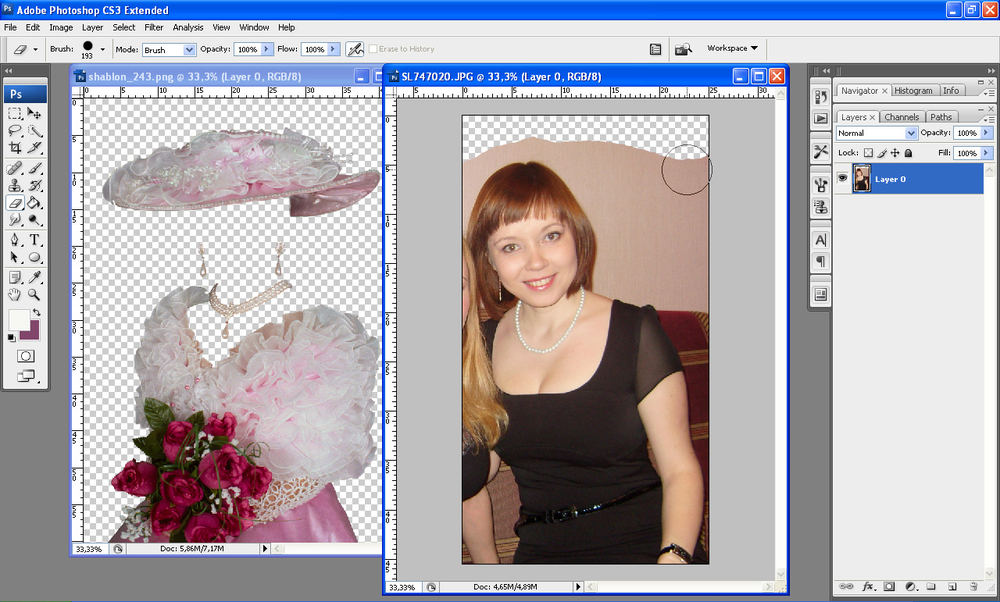Pick the Paint Bucket tool
The width and height of the screenshot is (1000, 602).
coord(34,202)
